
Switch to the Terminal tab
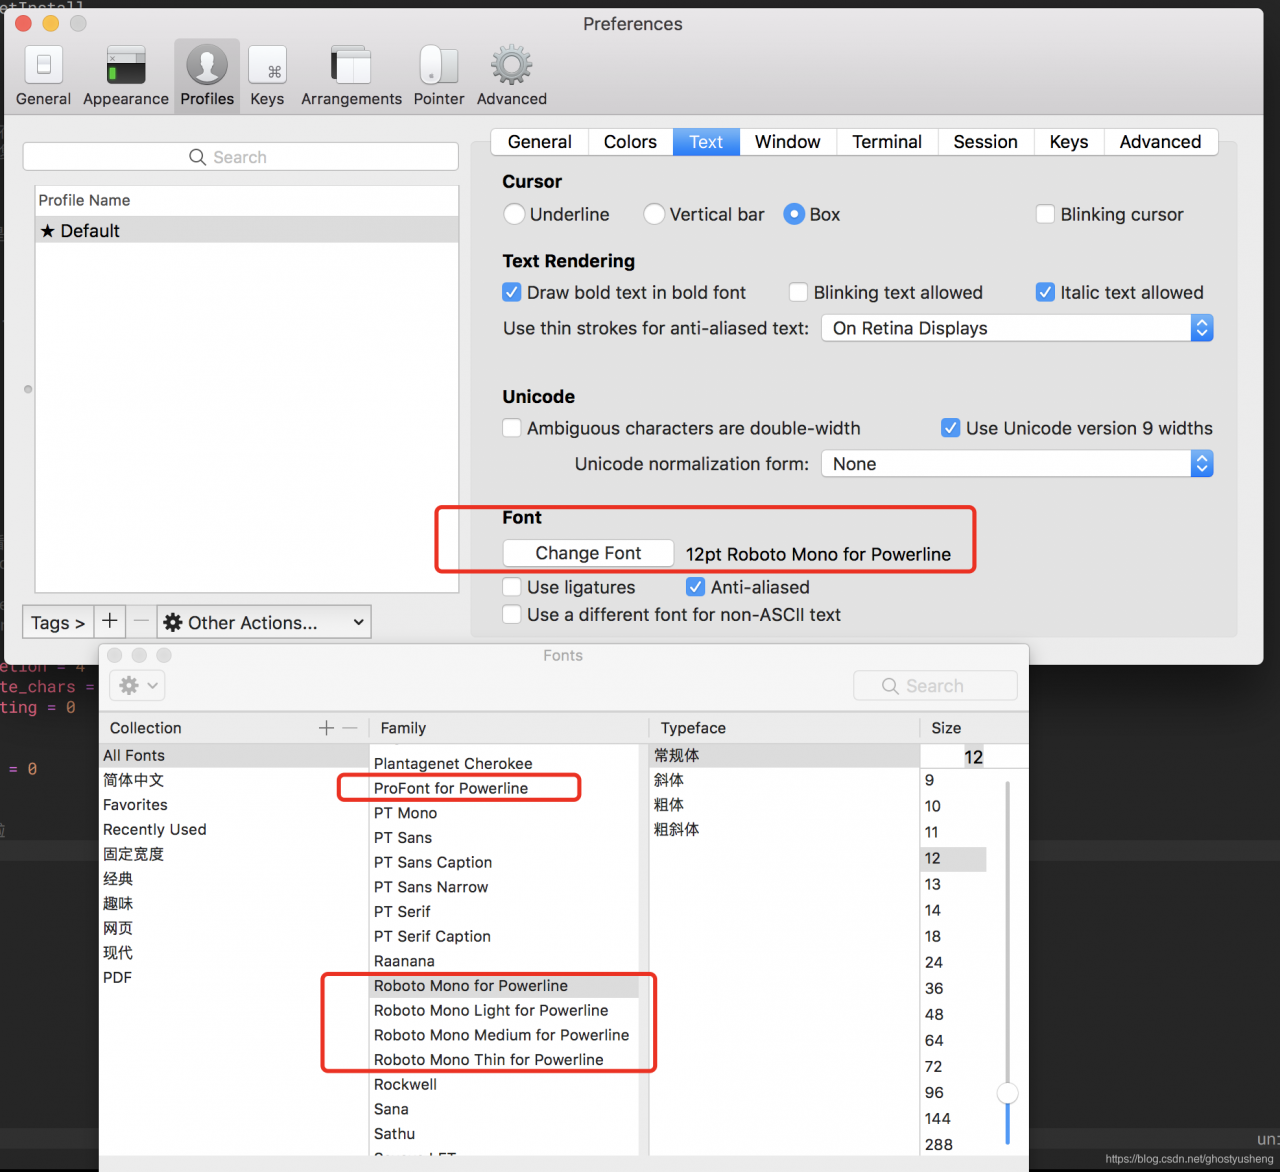click(887, 142)
